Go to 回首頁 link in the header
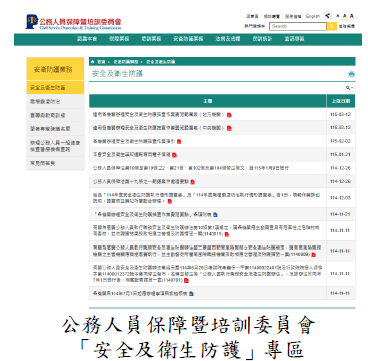Image resolution: width=368 pixels, height=361 pixels. coord(252,16)
